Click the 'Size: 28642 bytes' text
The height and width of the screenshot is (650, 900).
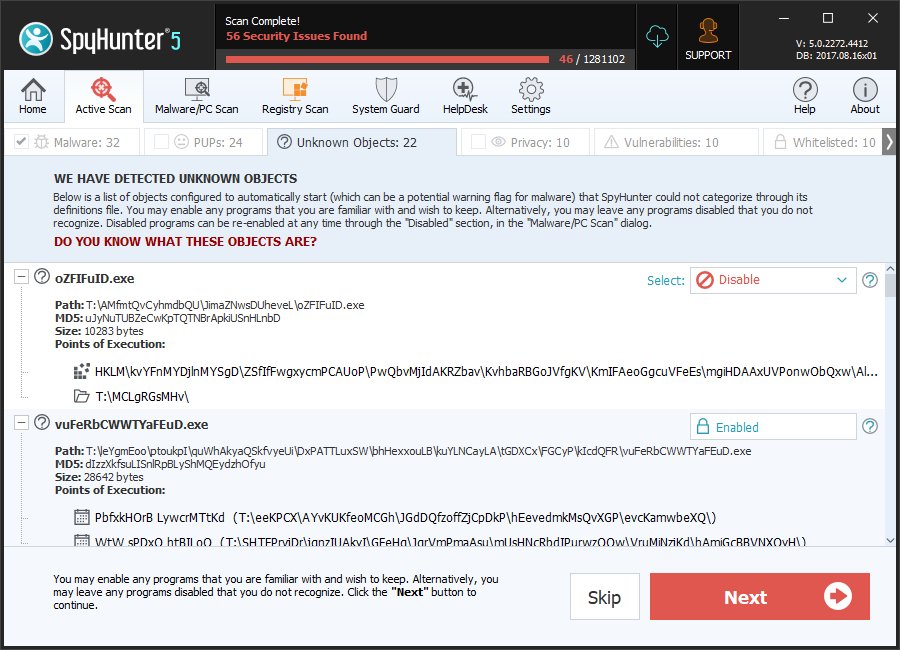pyautogui.click(x=99, y=477)
